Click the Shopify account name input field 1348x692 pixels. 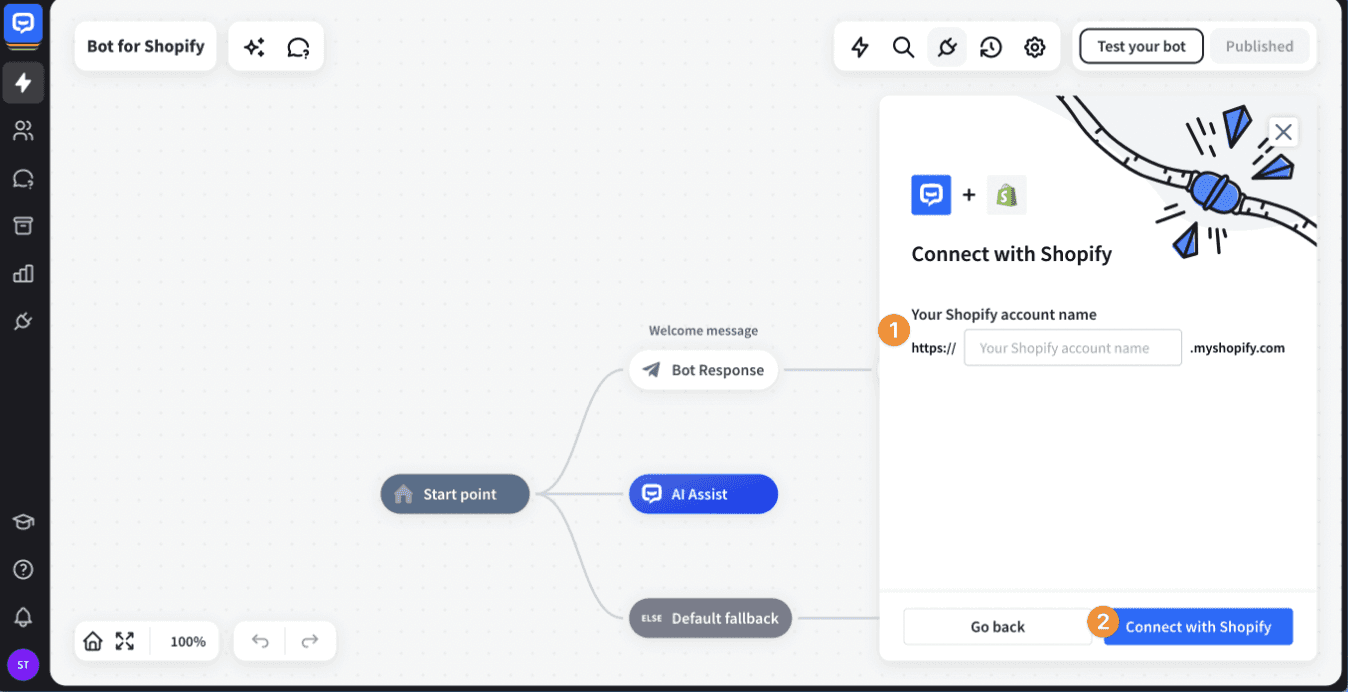click(1072, 348)
